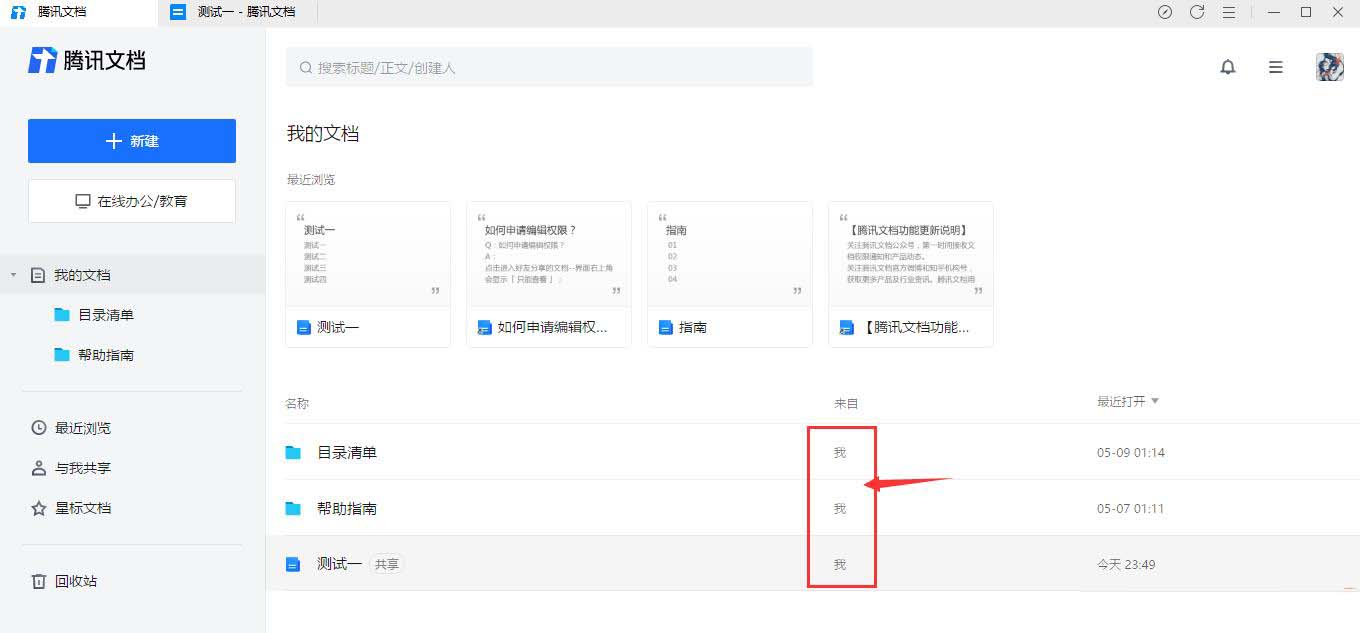The image size is (1360, 633).
Task: Open the title bar menu lines icon
Action: (1229, 12)
